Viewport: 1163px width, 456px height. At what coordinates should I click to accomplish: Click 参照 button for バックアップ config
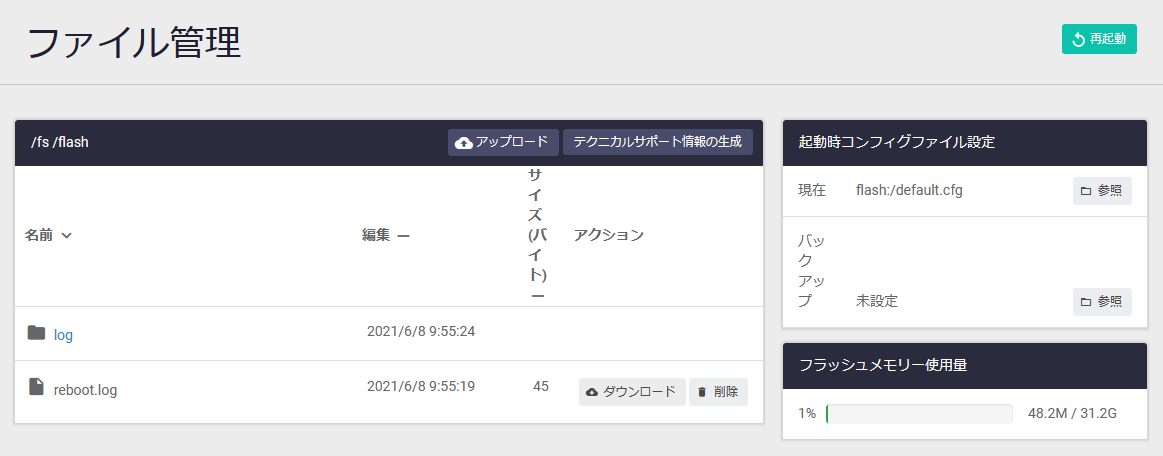pyautogui.click(x=1102, y=302)
